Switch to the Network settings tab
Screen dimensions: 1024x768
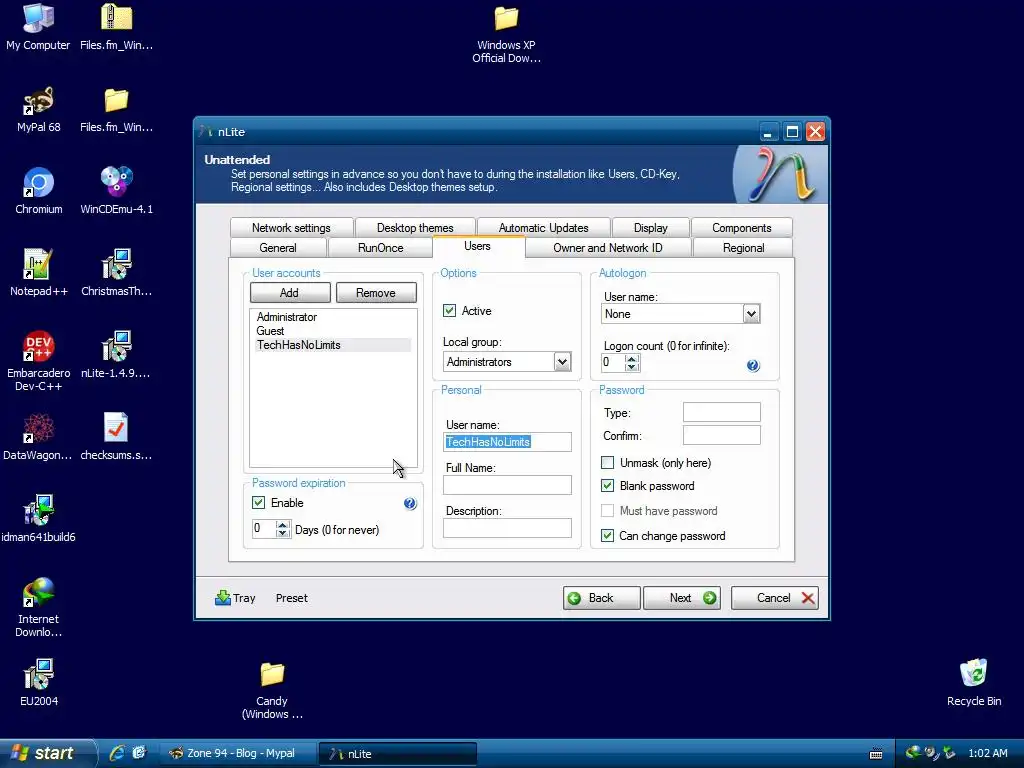tap(291, 228)
